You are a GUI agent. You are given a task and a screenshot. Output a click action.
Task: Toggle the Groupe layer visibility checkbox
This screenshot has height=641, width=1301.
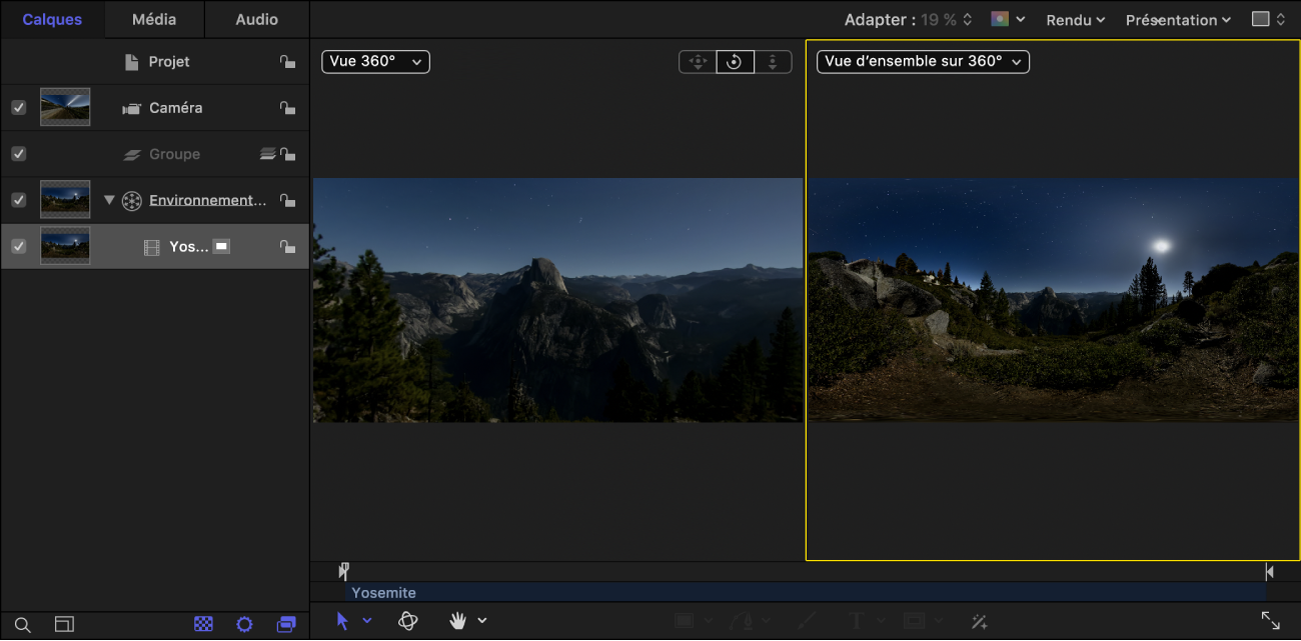(x=19, y=154)
